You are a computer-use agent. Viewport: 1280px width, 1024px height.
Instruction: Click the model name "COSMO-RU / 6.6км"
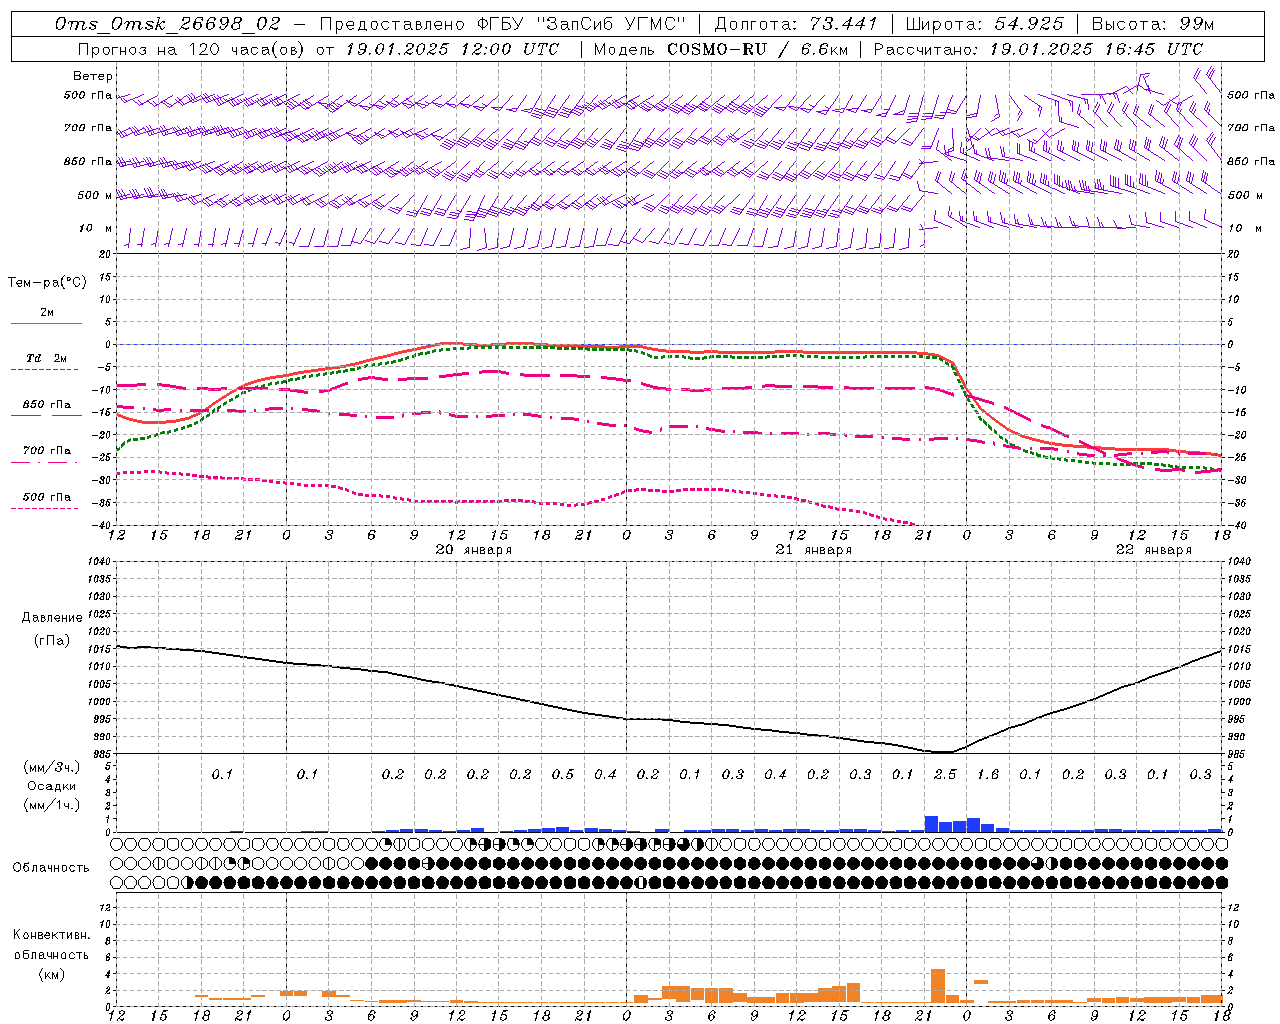(758, 49)
